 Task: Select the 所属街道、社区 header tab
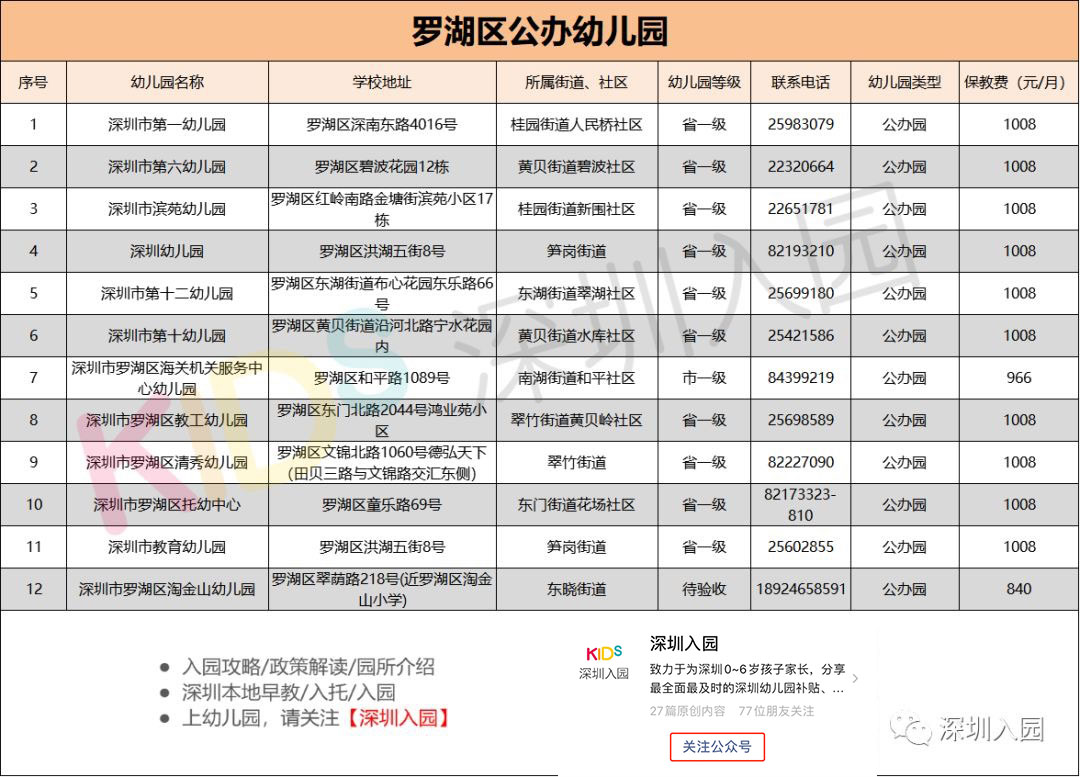[x=578, y=82]
